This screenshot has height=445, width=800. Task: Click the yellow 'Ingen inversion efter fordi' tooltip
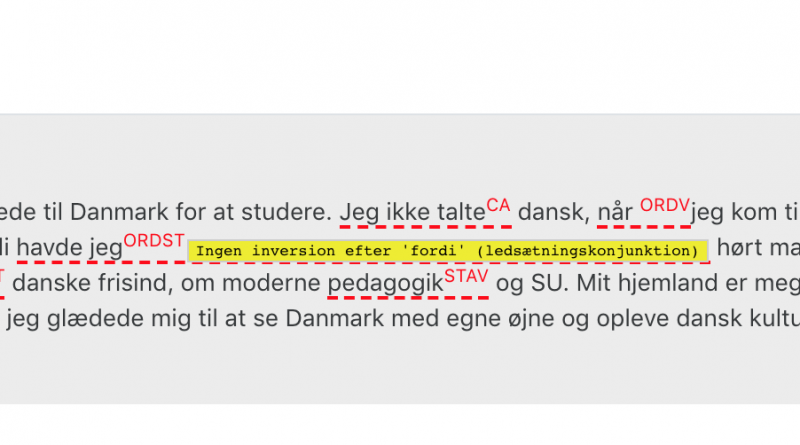click(x=447, y=251)
